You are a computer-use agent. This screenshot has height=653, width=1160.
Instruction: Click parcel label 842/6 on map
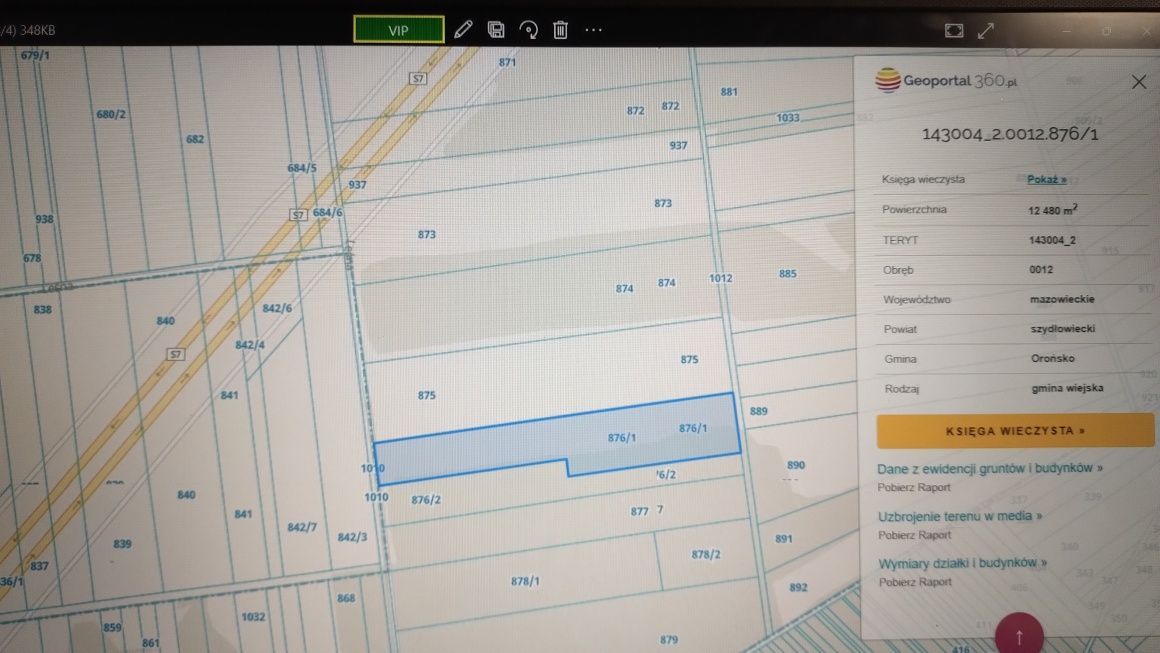click(x=277, y=308)
